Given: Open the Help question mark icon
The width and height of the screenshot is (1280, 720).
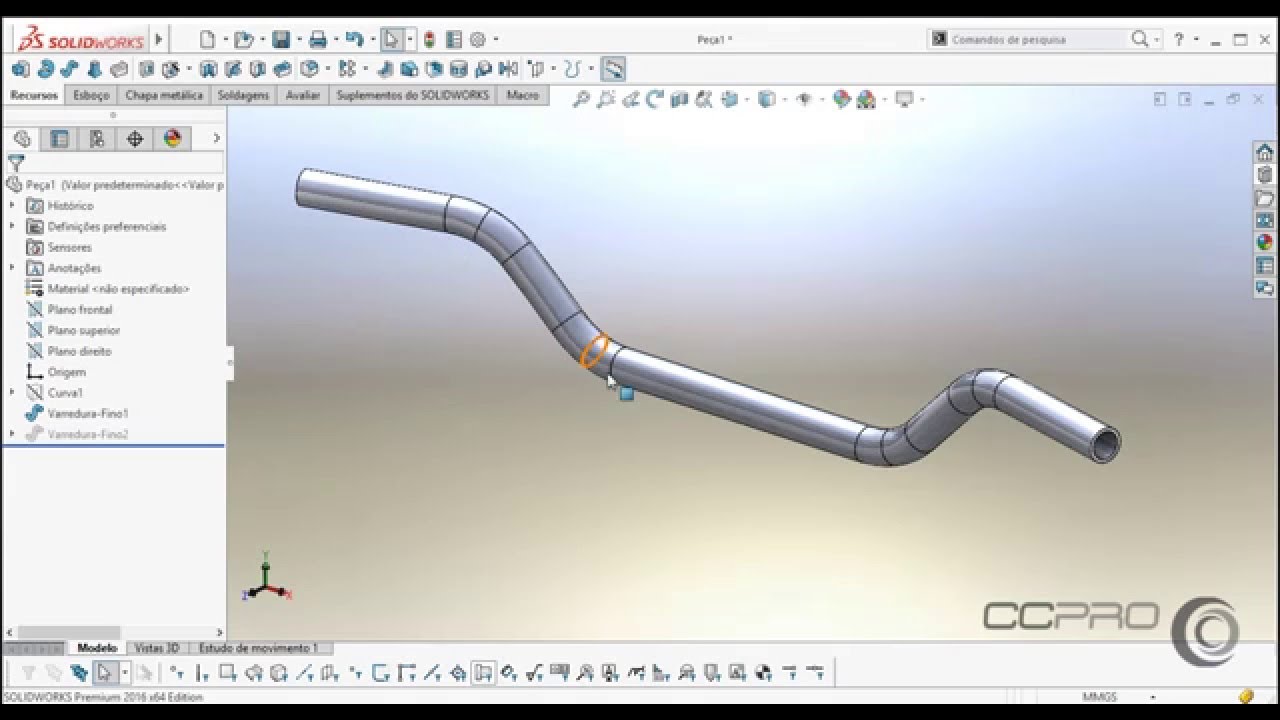Looking at the screenshot, I should [x=1179, y=40].
